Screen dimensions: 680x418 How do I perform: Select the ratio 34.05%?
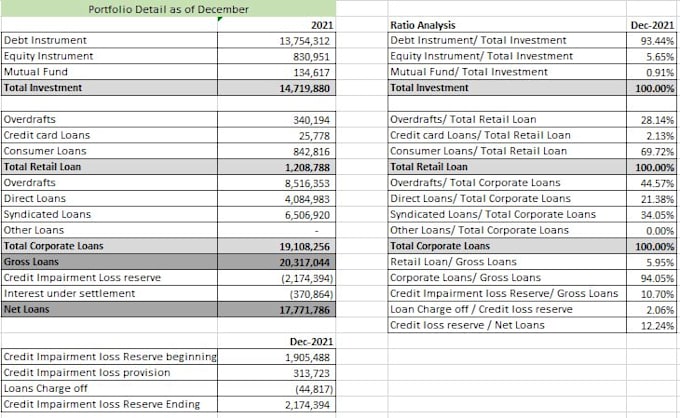(651, 214)
